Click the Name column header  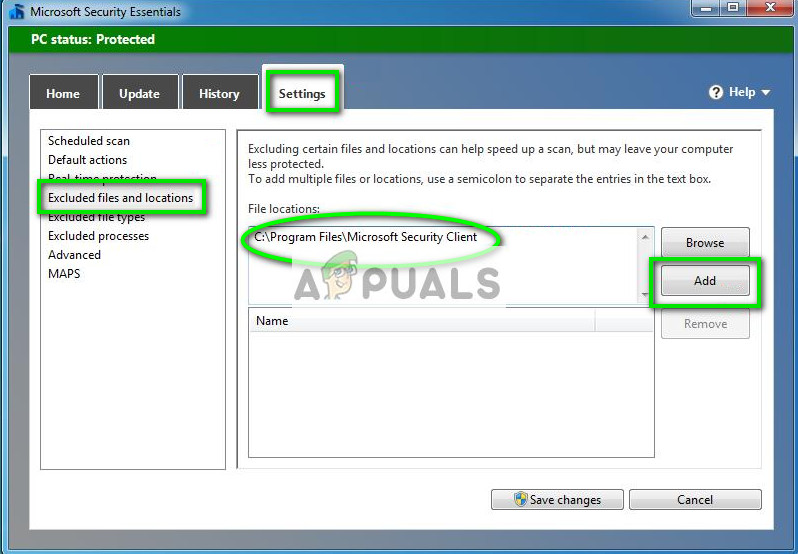pyautogui.click(x=422, y=321)
